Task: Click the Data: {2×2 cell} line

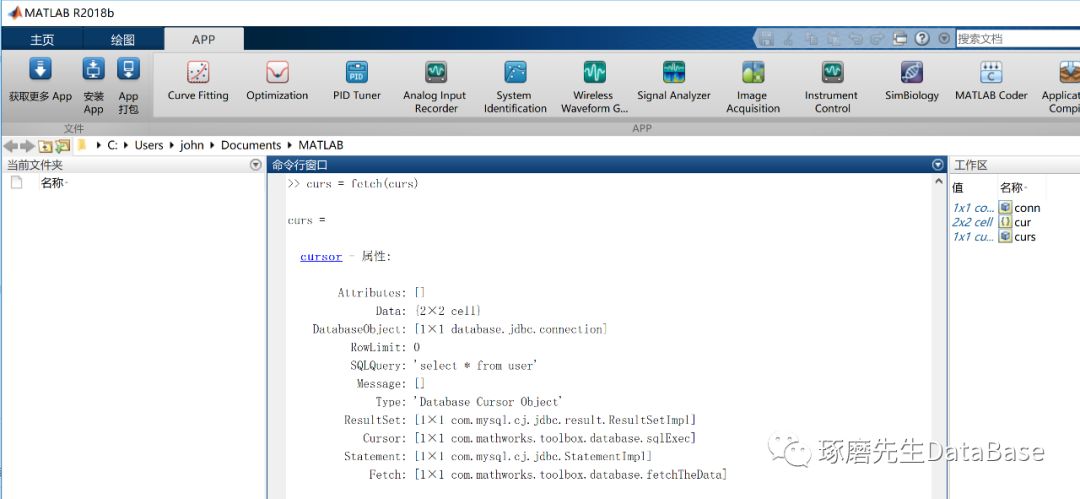Action: pos(428,311)
